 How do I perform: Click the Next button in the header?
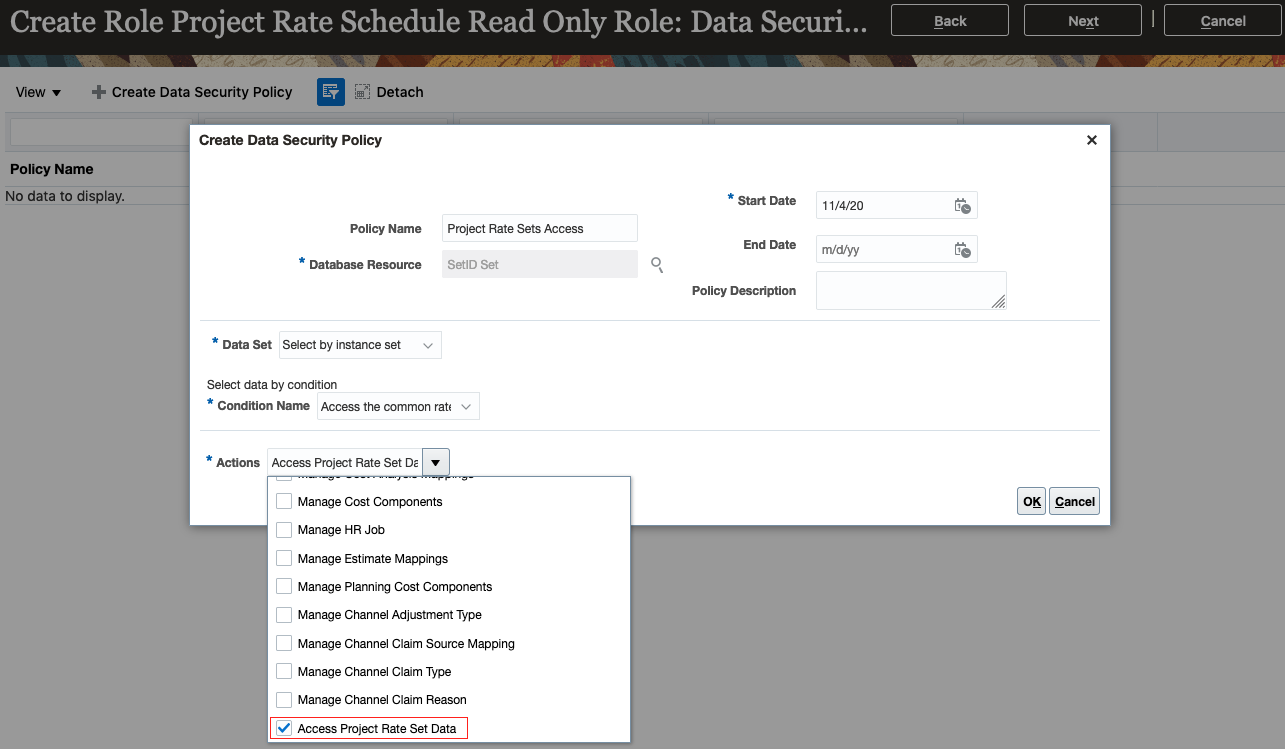tap(1083, 21)
